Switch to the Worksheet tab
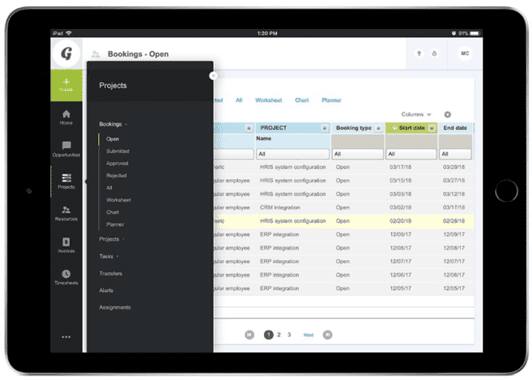The height and width of the screenshot is (381, 532). pyautogui.click(x=268, y=100)
